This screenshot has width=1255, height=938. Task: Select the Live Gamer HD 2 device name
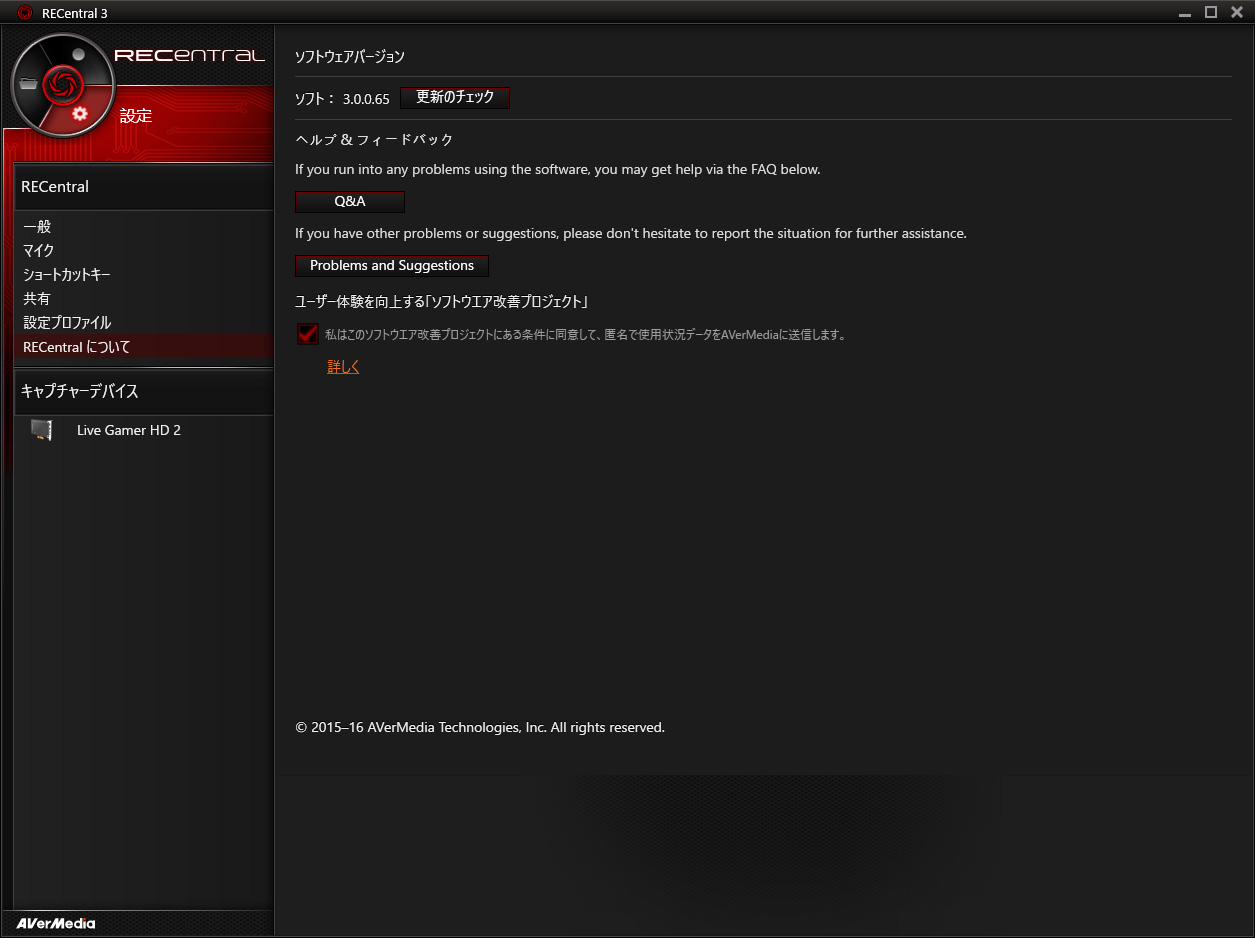tap(129, 430)
